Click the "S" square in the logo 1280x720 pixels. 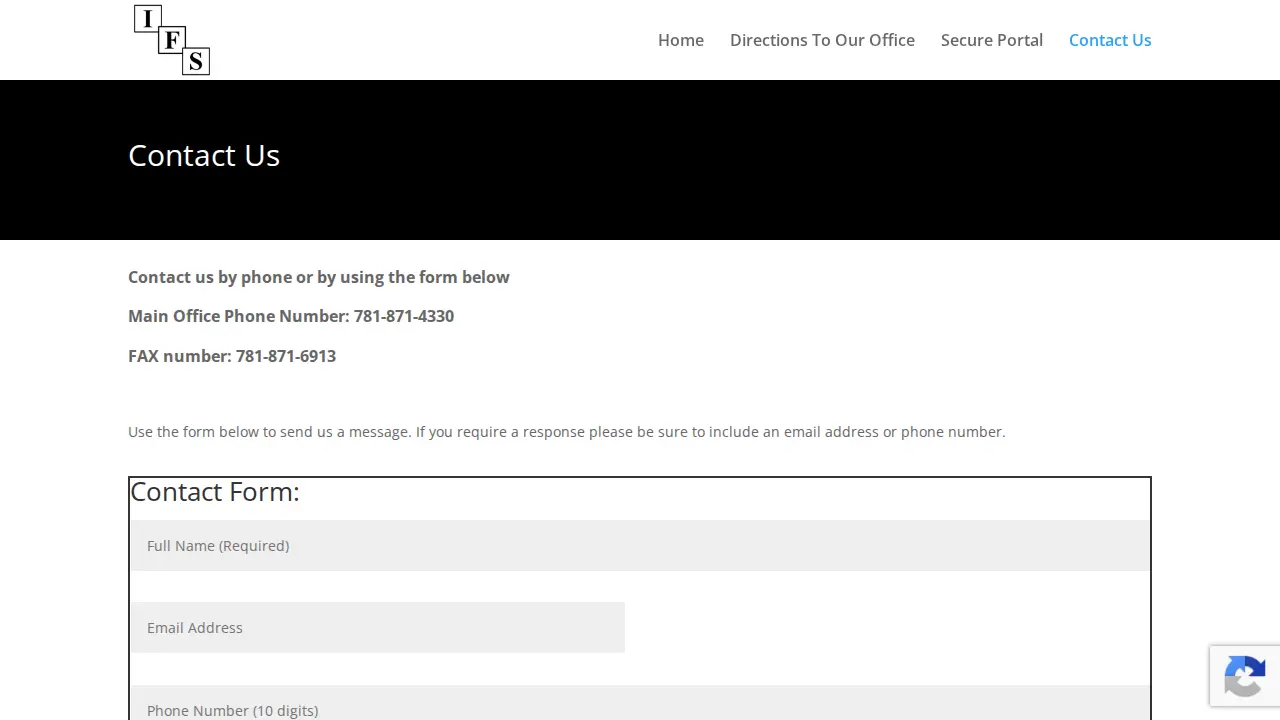(196, 62)
